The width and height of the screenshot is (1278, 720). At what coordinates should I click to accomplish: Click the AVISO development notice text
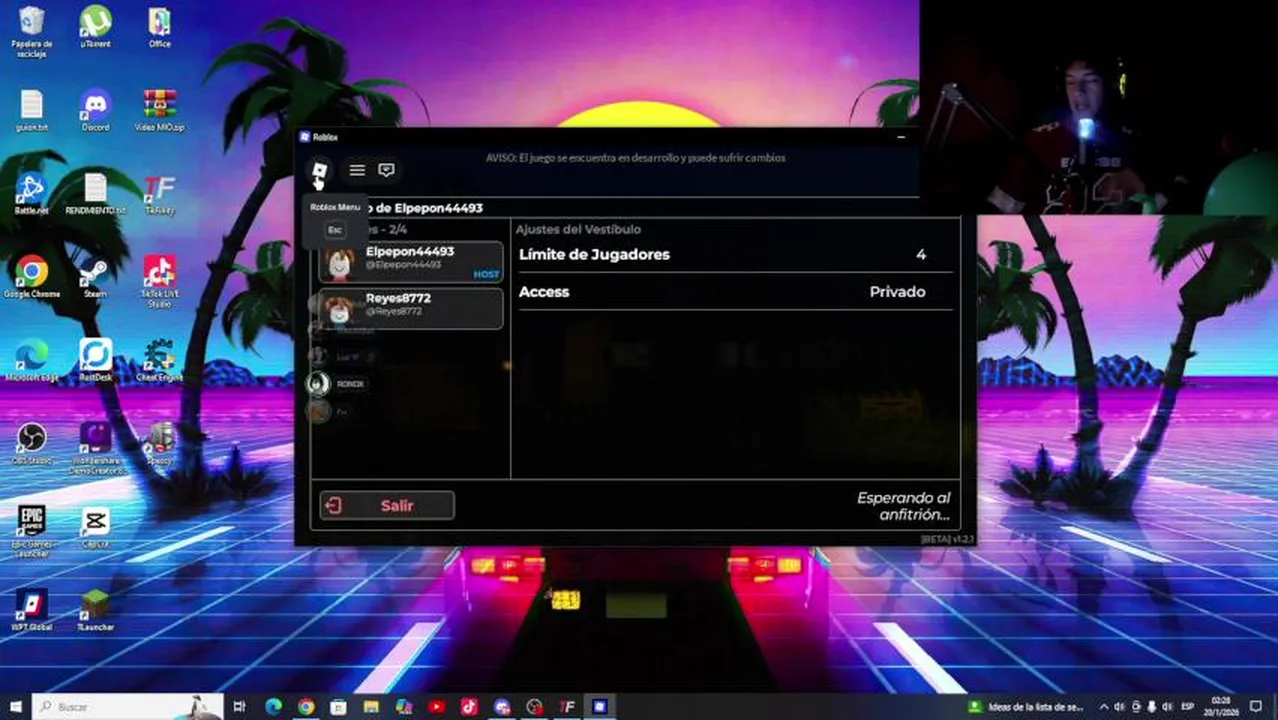(636, 158)
